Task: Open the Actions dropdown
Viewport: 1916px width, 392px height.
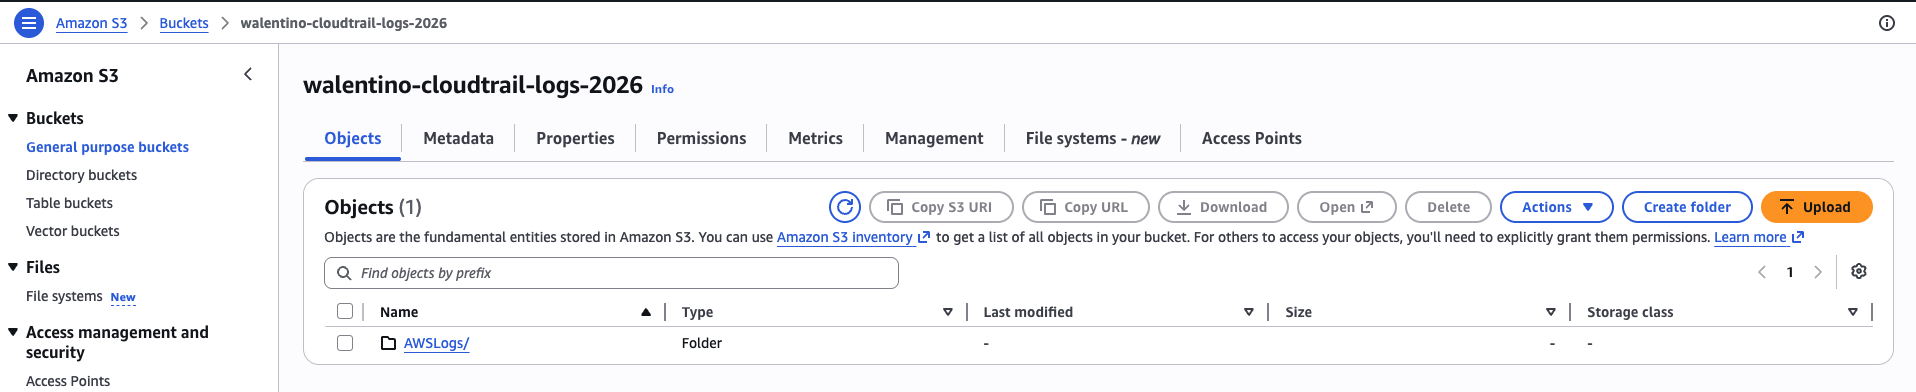Action: click(x=1557, y=207)
